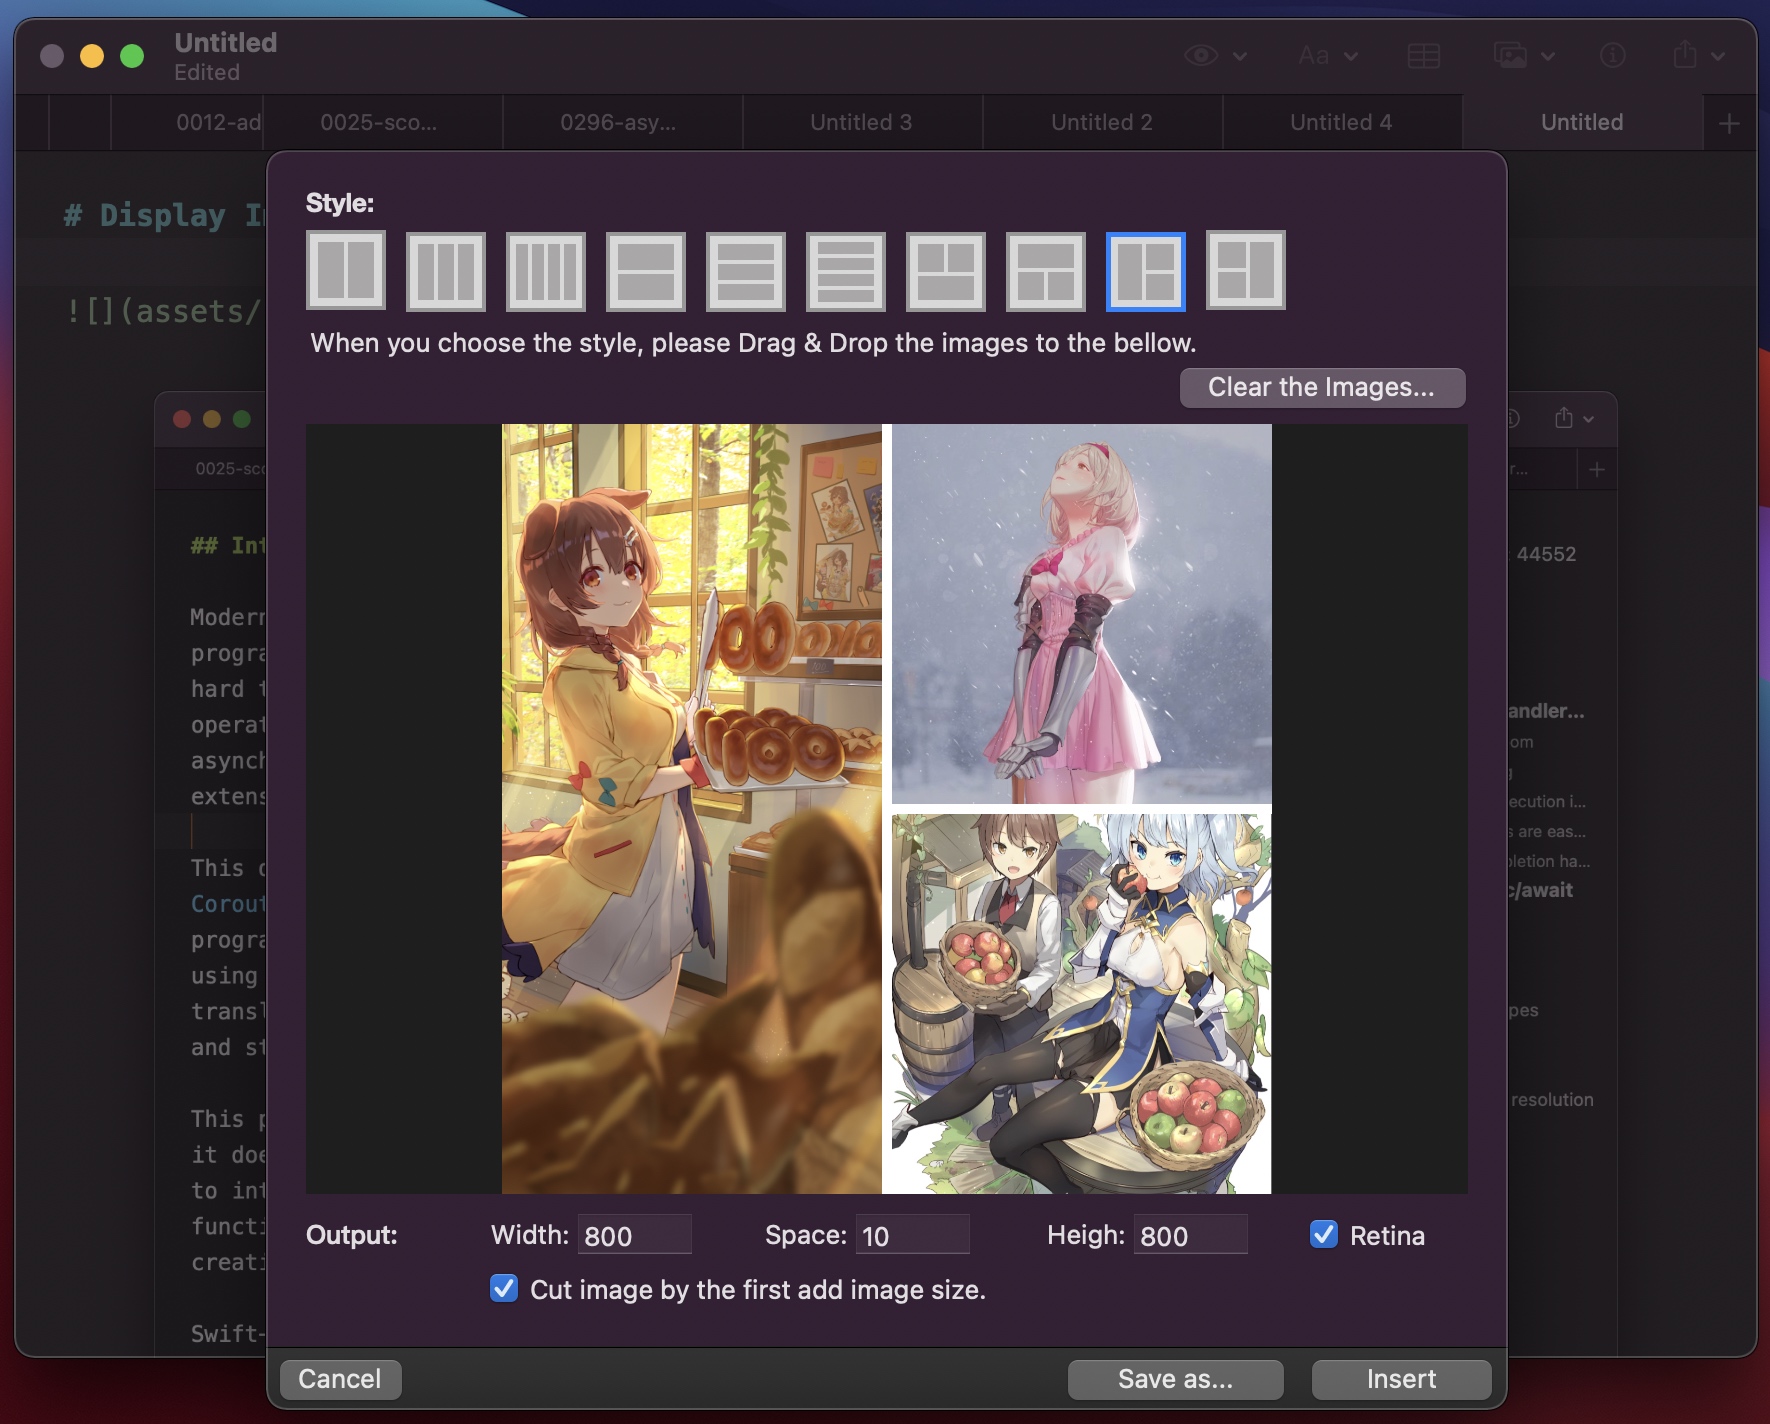Click the eye preview icon in toolbar

point(1201,55)
